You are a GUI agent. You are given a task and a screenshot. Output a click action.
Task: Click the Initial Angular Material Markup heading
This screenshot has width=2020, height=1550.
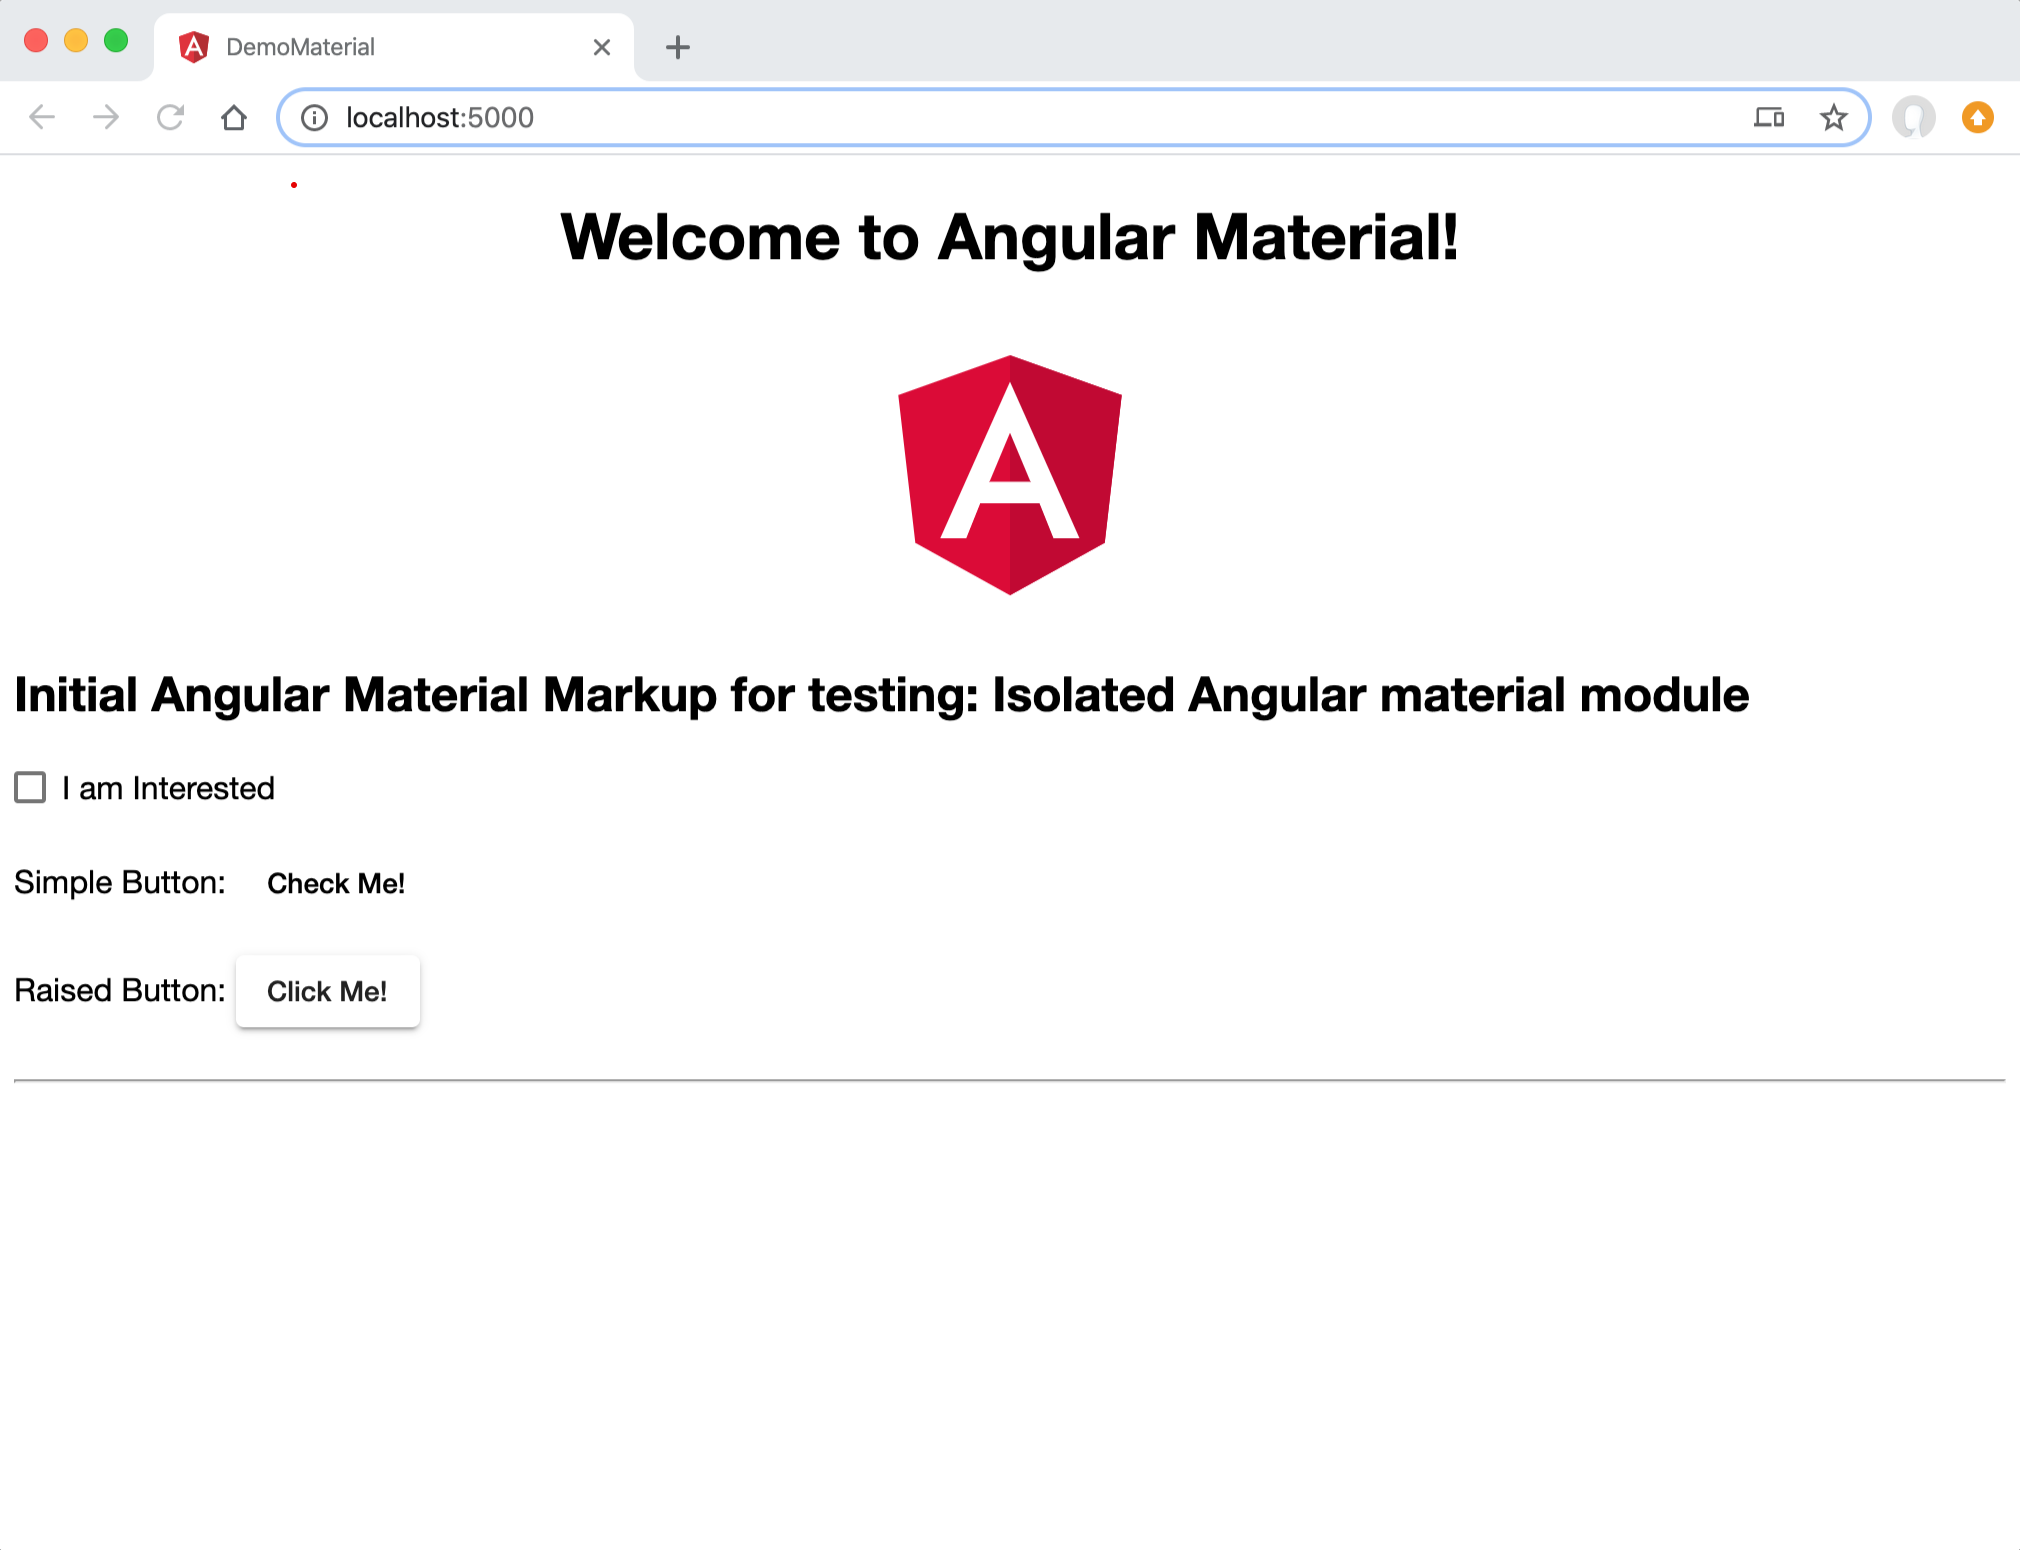pos(881,695)
